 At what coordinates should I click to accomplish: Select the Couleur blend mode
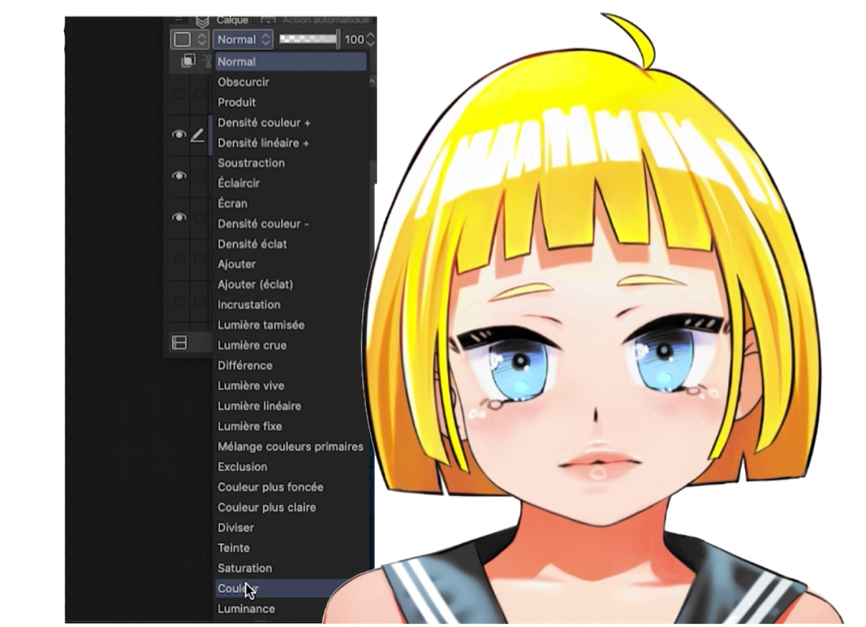click(238, 589)
